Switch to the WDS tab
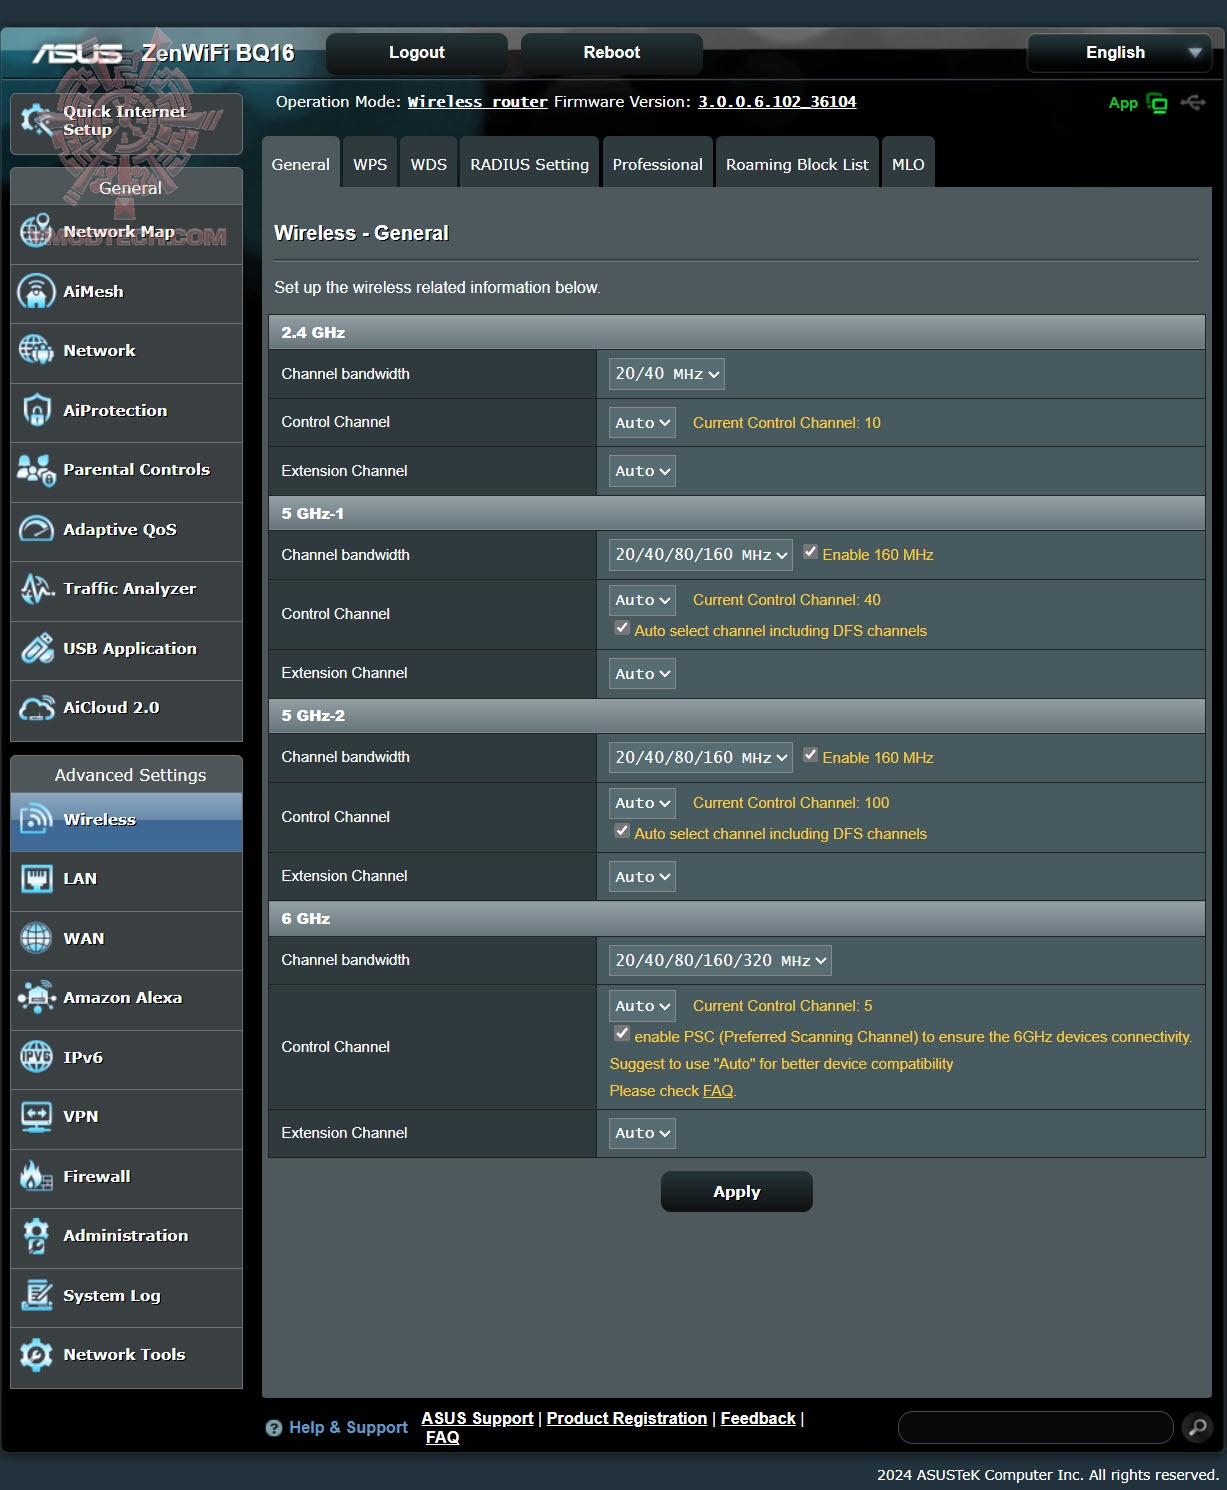Screen dimensions: 1227x1490 pyautogui.click(x=429, y=163)
